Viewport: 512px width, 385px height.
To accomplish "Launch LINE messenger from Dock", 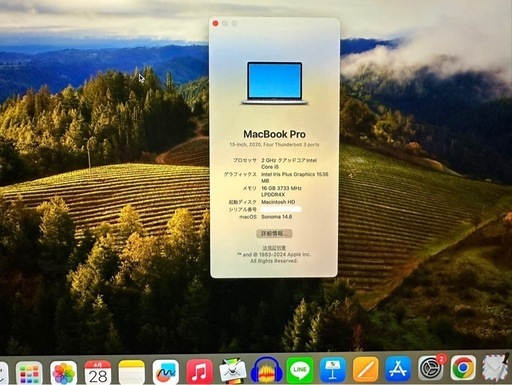I will (x=300, y=370).
